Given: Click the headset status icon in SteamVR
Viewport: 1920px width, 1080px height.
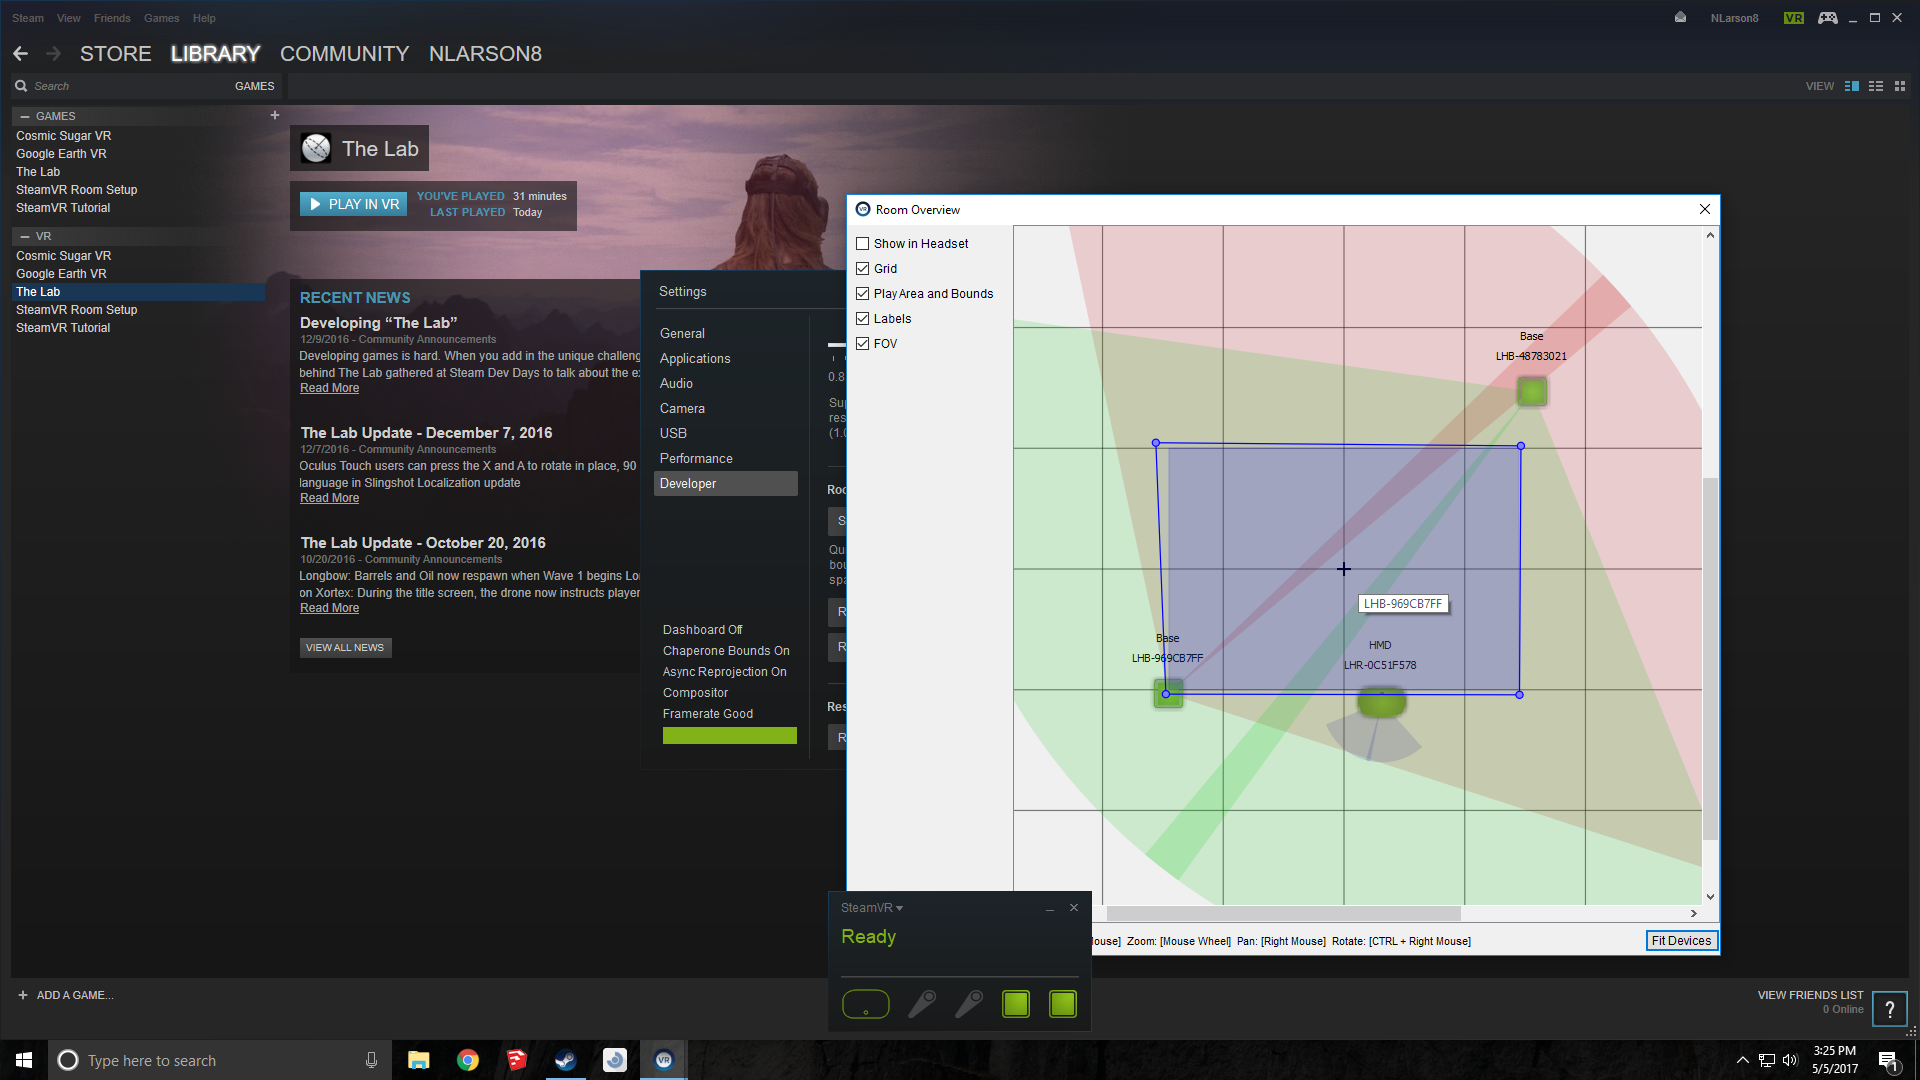Looking at the screenshot, I should coord(866,1004).
